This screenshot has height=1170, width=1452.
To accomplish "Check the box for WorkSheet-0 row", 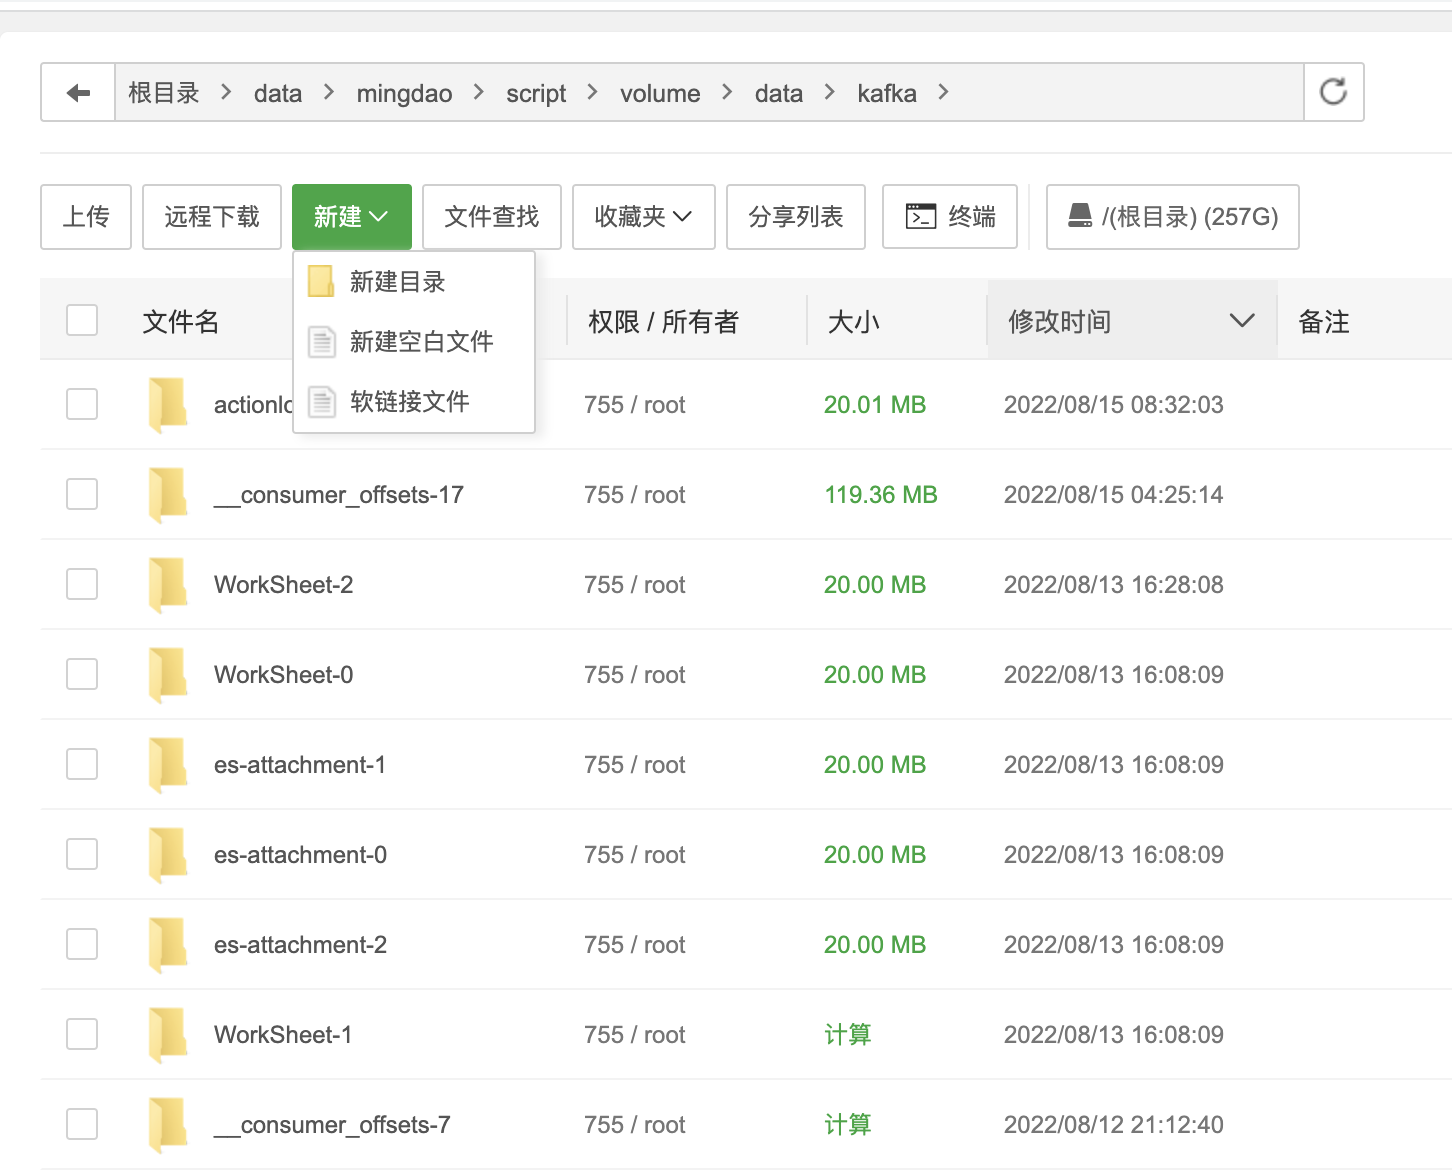I will point(82,674).
